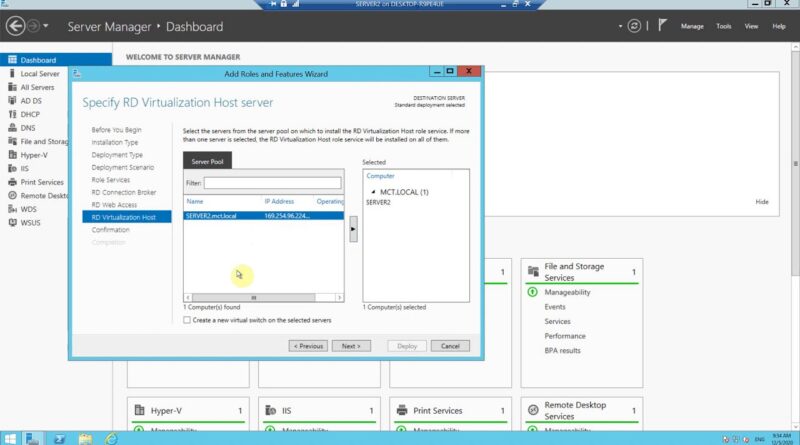Sort server pool by Name column

[195, 202]
